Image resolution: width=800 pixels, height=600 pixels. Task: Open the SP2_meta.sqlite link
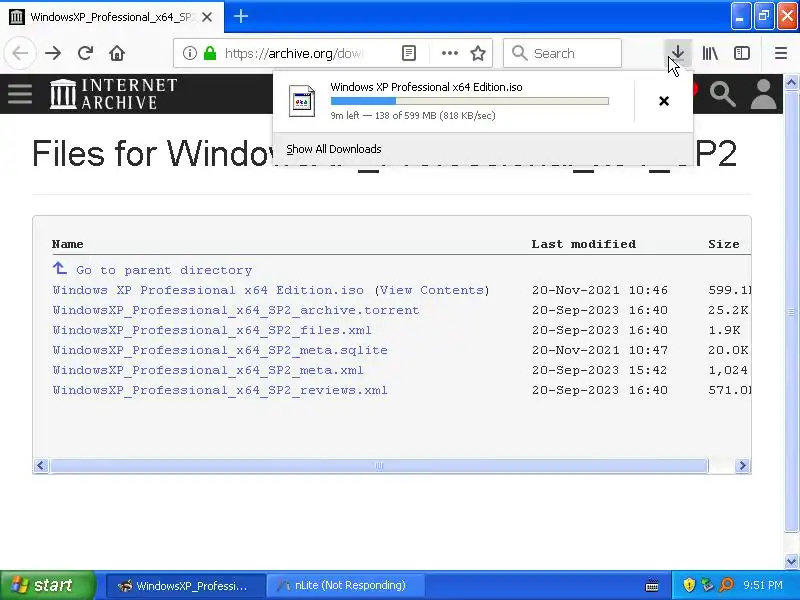[x=220, y=350]
